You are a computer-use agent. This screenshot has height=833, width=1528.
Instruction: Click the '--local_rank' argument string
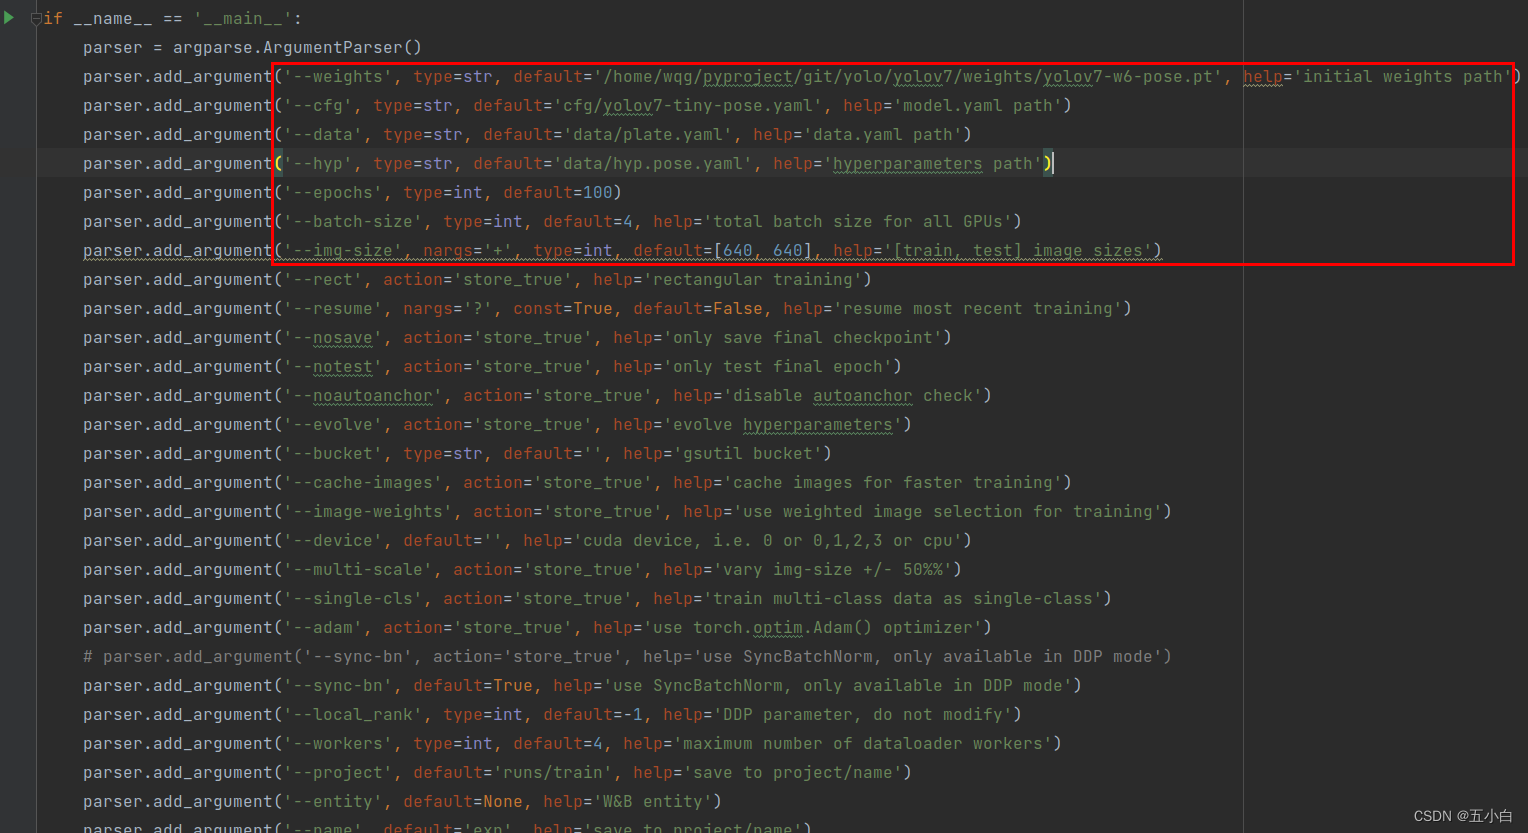coord(353,715)
